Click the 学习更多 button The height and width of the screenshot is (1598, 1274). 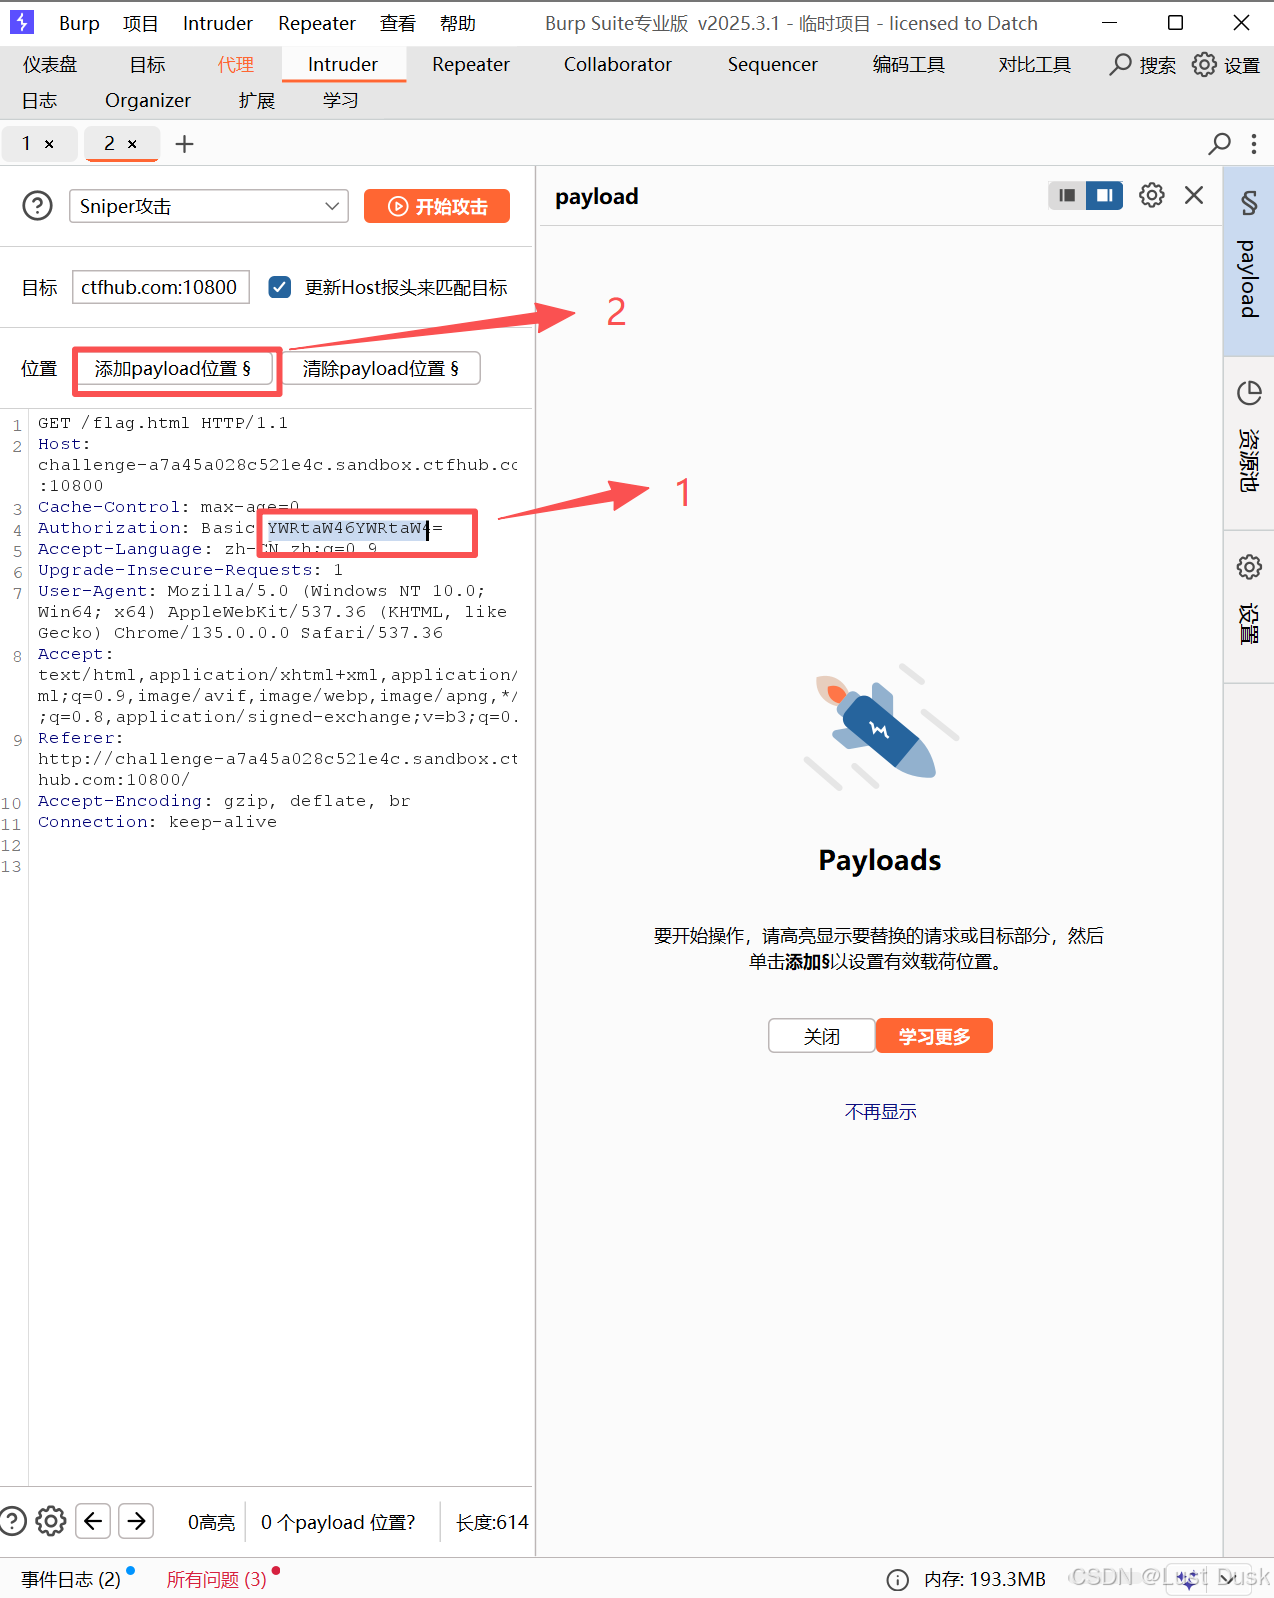pos(934,1036)
